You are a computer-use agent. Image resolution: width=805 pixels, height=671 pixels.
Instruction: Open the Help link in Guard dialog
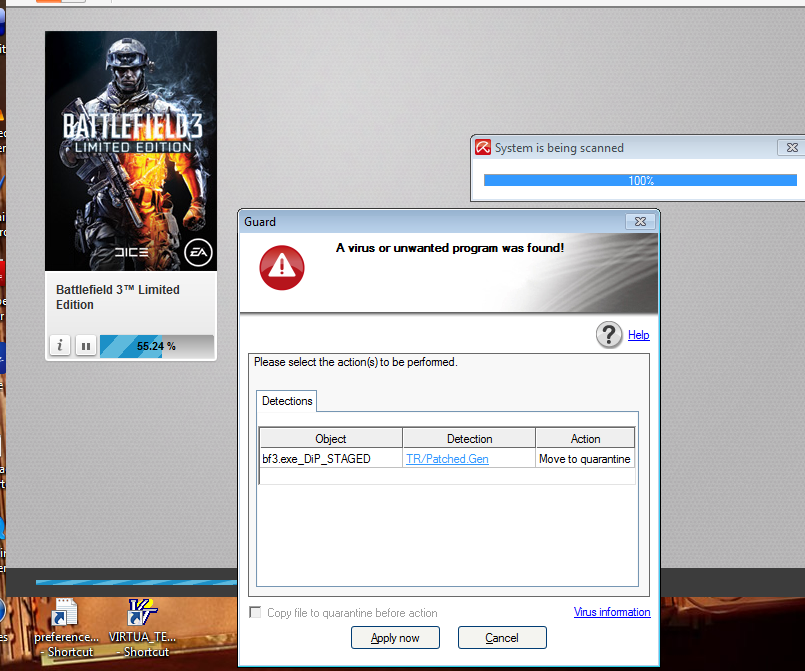pos(639,335)
